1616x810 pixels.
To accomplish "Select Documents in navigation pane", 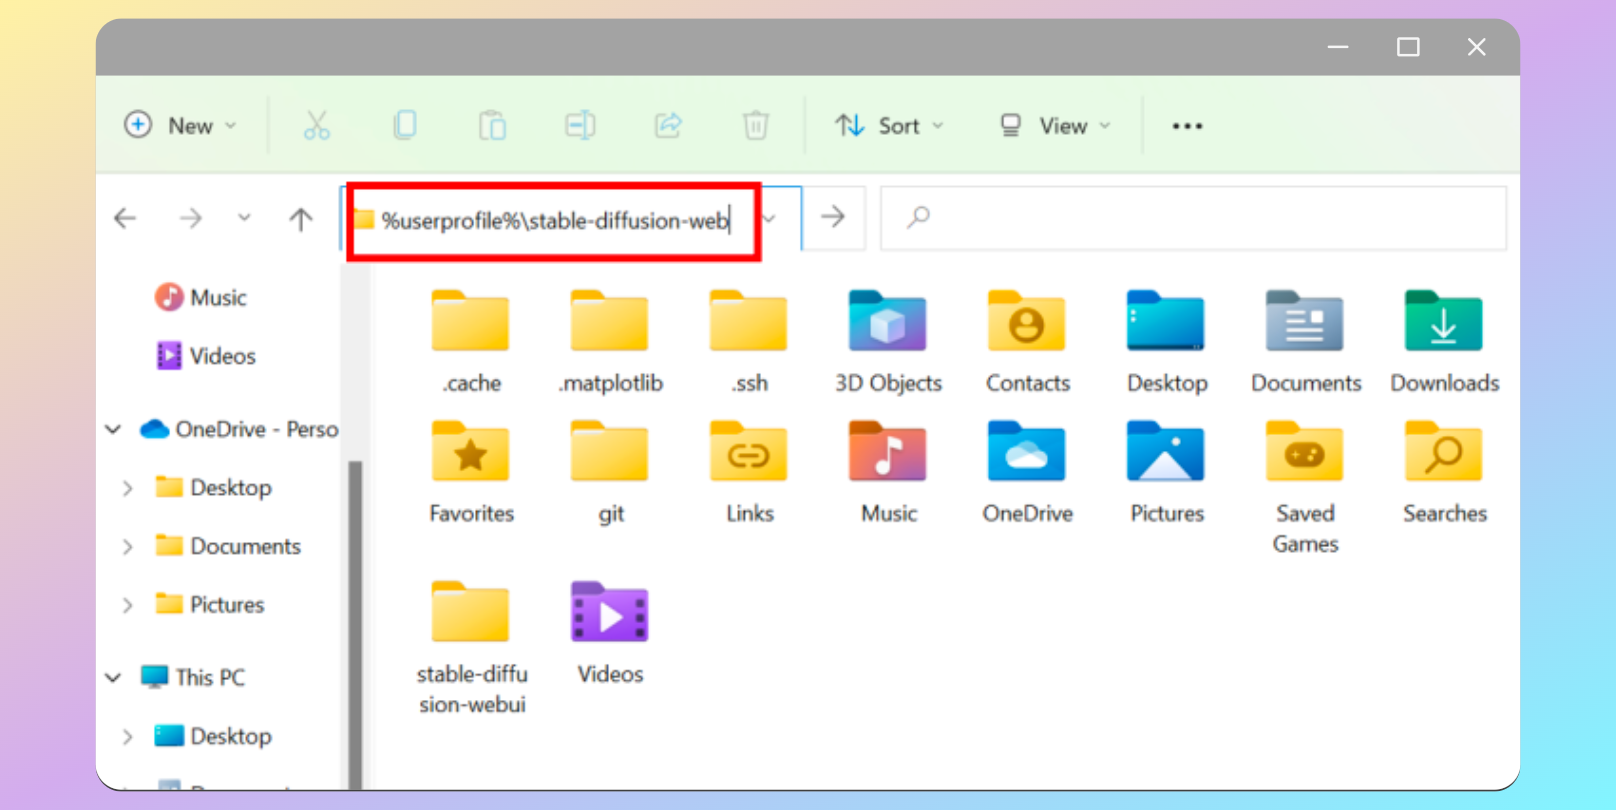I will (x=228, y=546).
